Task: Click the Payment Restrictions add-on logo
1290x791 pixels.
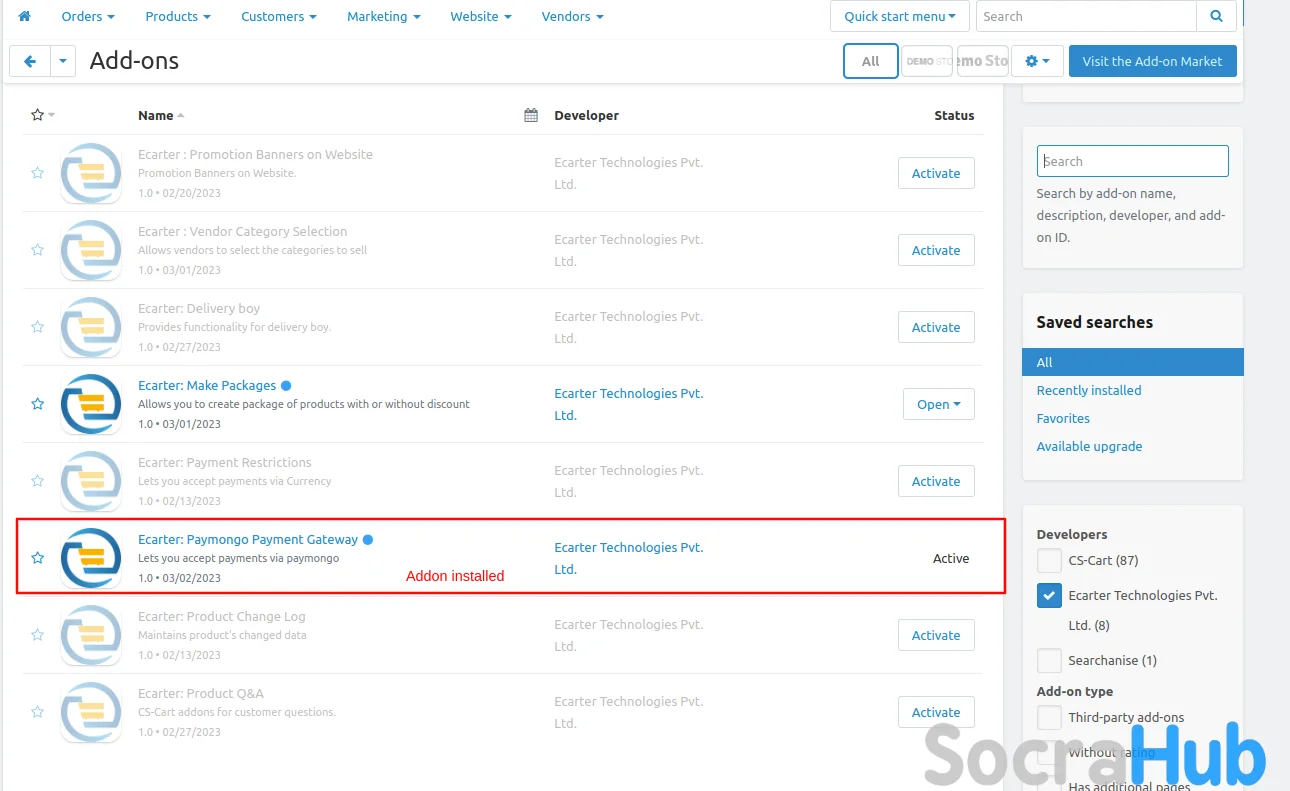Action: (91, 481)
